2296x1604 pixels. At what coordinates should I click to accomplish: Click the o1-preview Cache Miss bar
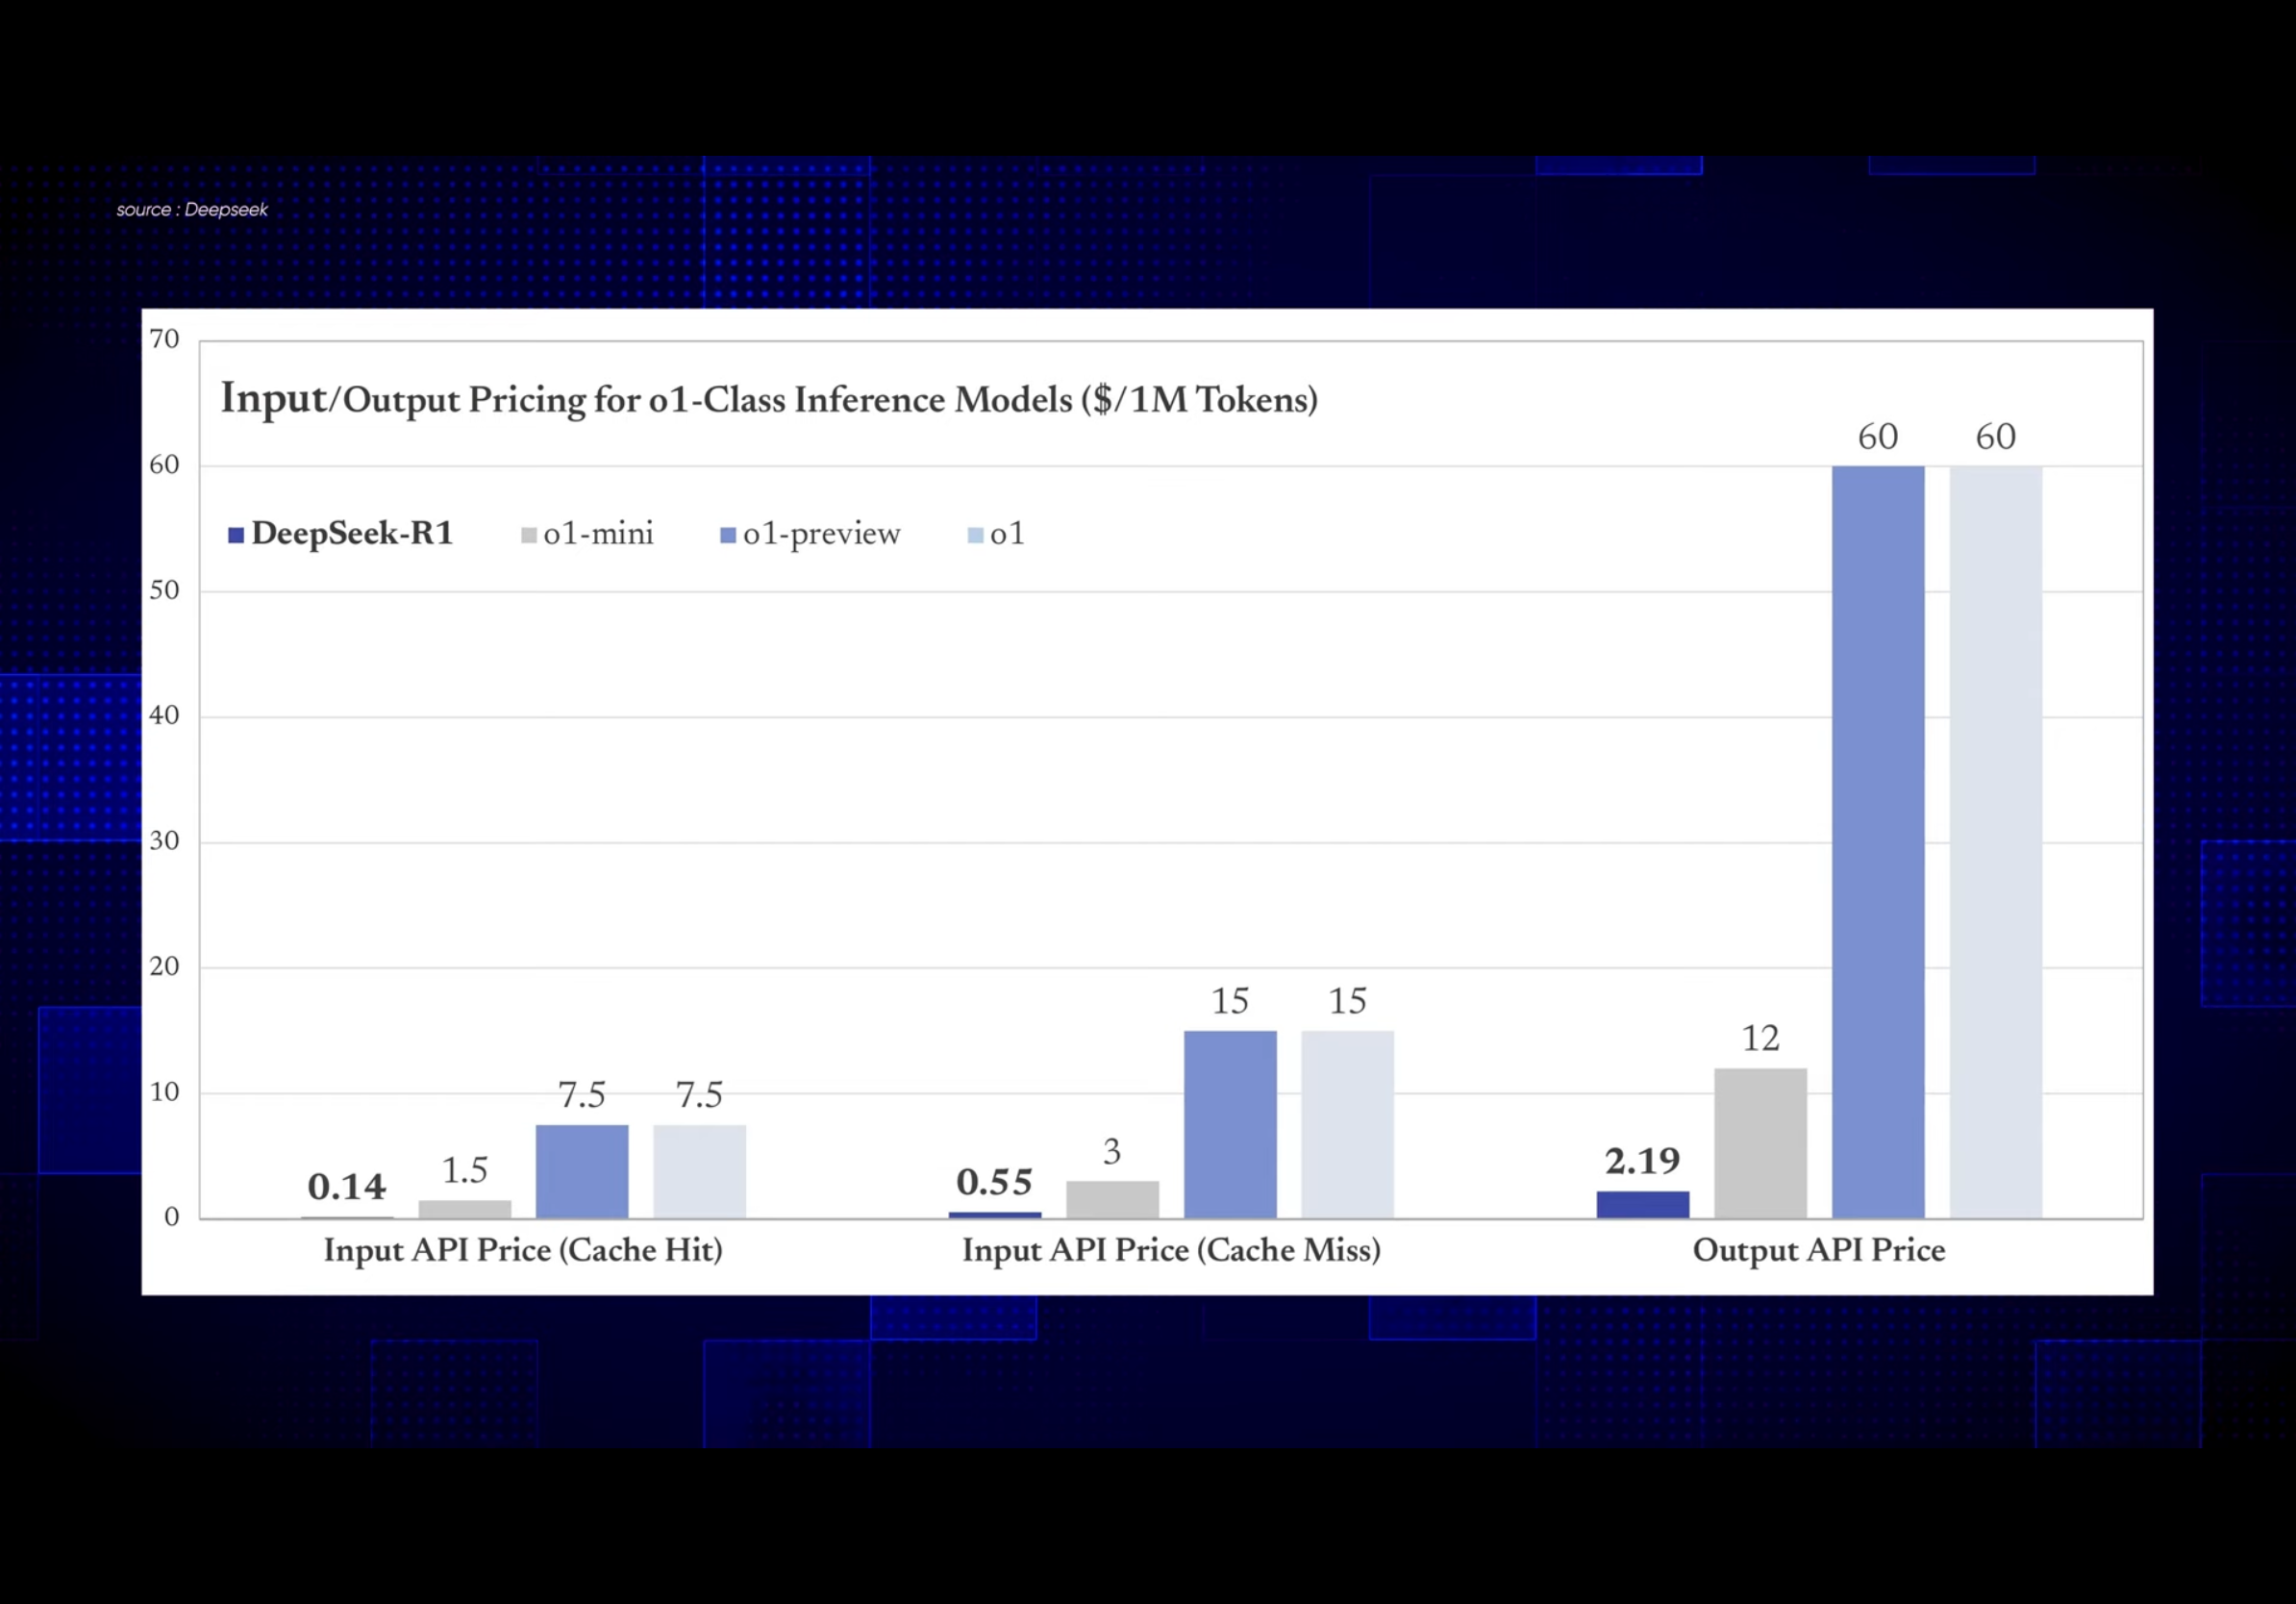1230,1124
